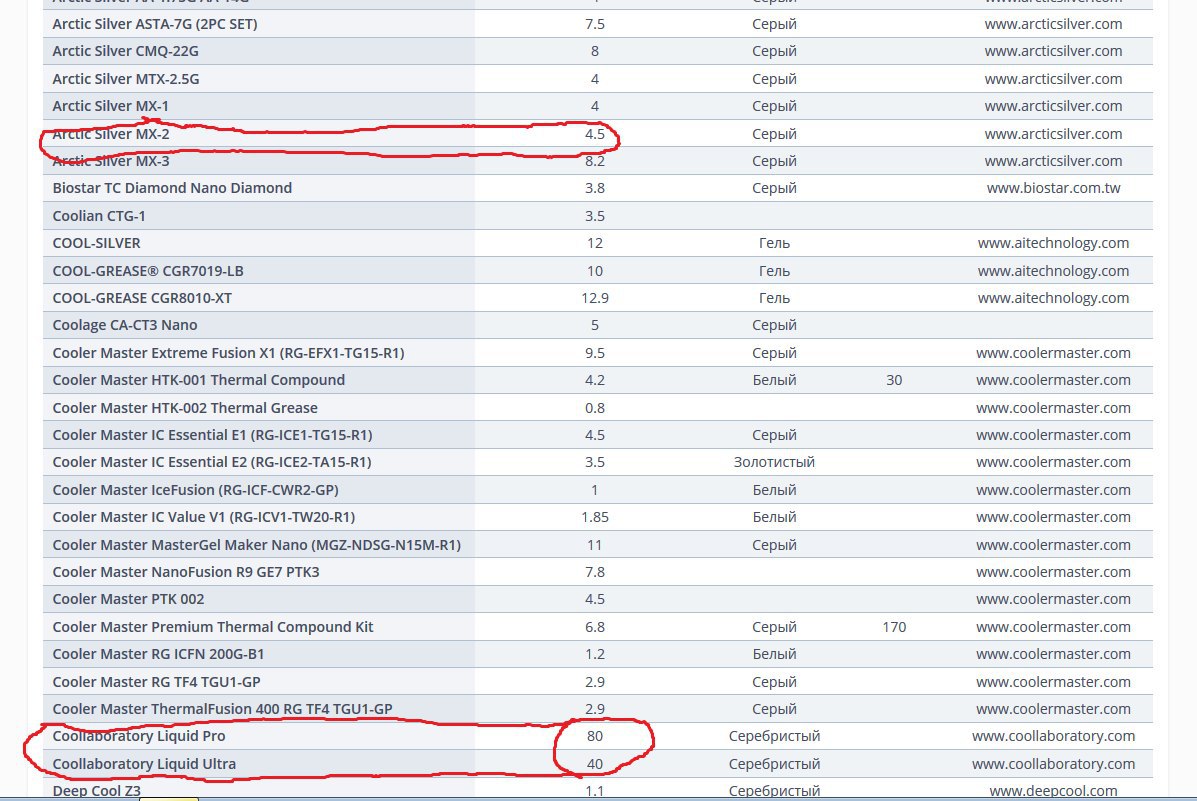Select COOL-GREASE® CGR7019-LB name cell

(148, 270)
